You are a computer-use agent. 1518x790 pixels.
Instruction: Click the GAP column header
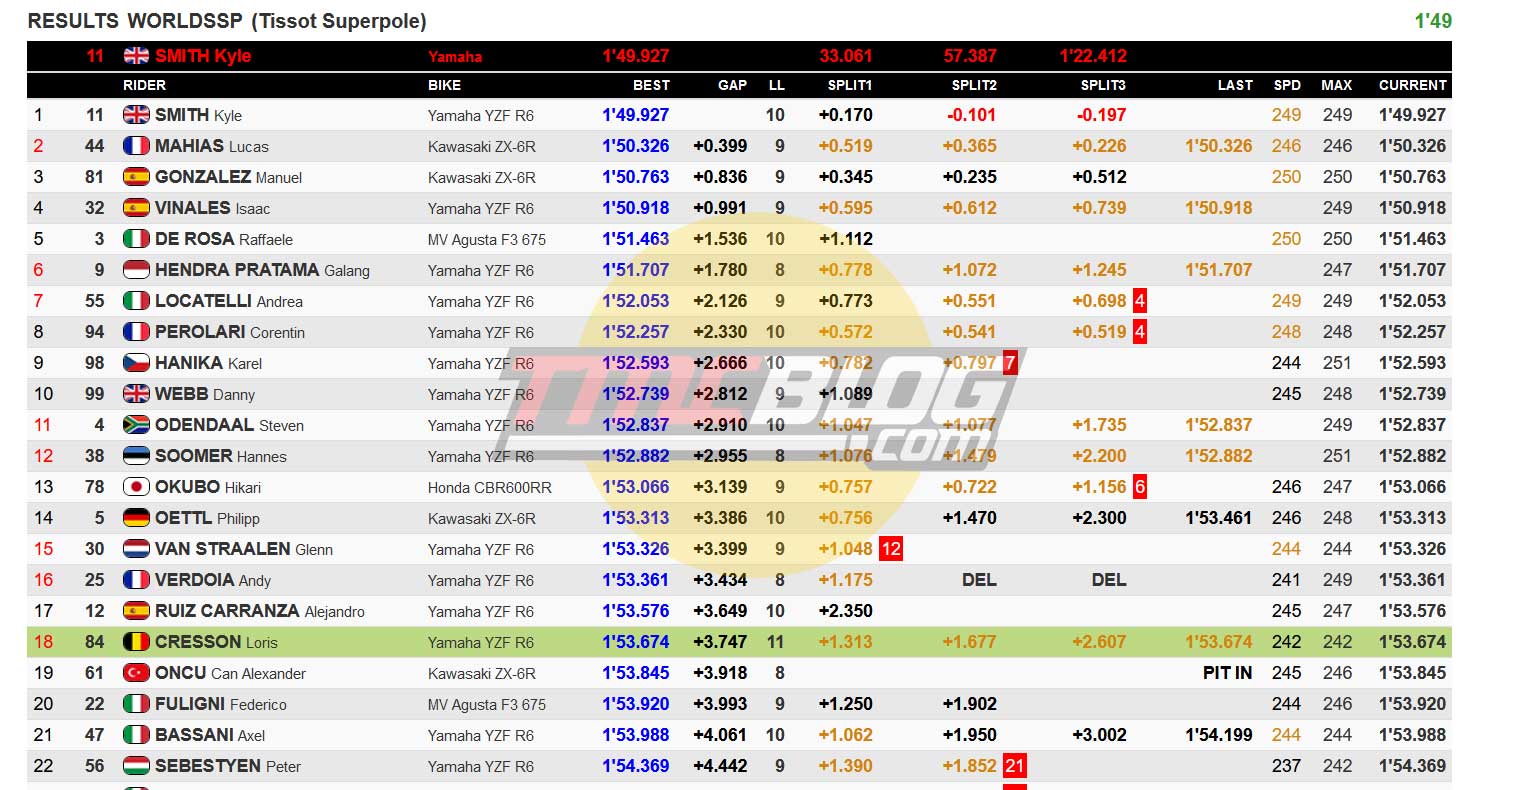[x=732, y=85]
